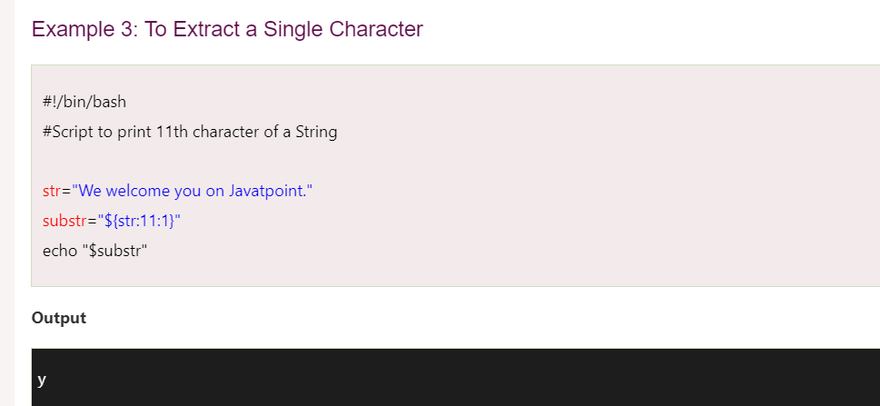Click the "#Script to print 11th character" comment
This screenshot has height=406, width=880.
coord(190,132)
